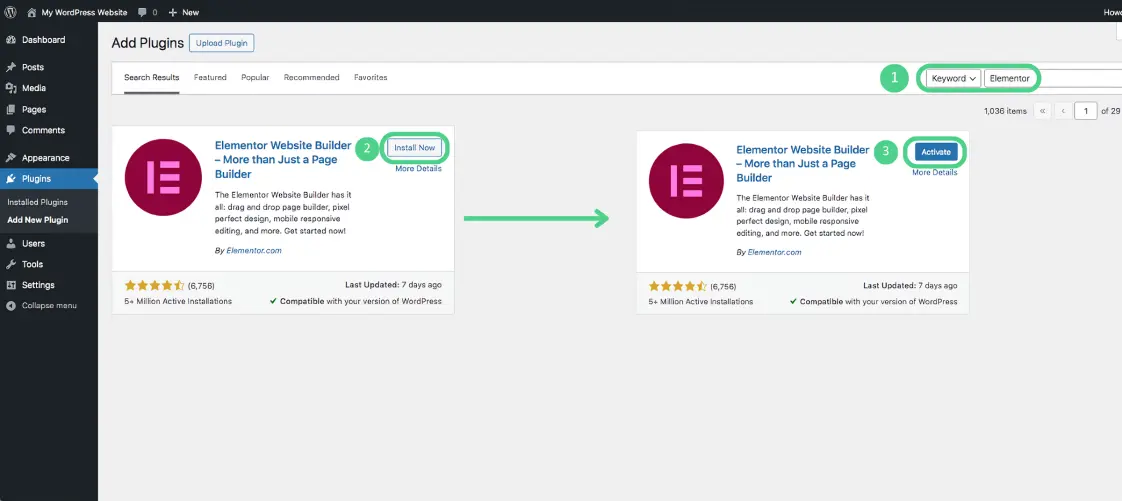Switch to the Search Results tab
This screenshot has height=501, width=1122.
coord(152,77)
